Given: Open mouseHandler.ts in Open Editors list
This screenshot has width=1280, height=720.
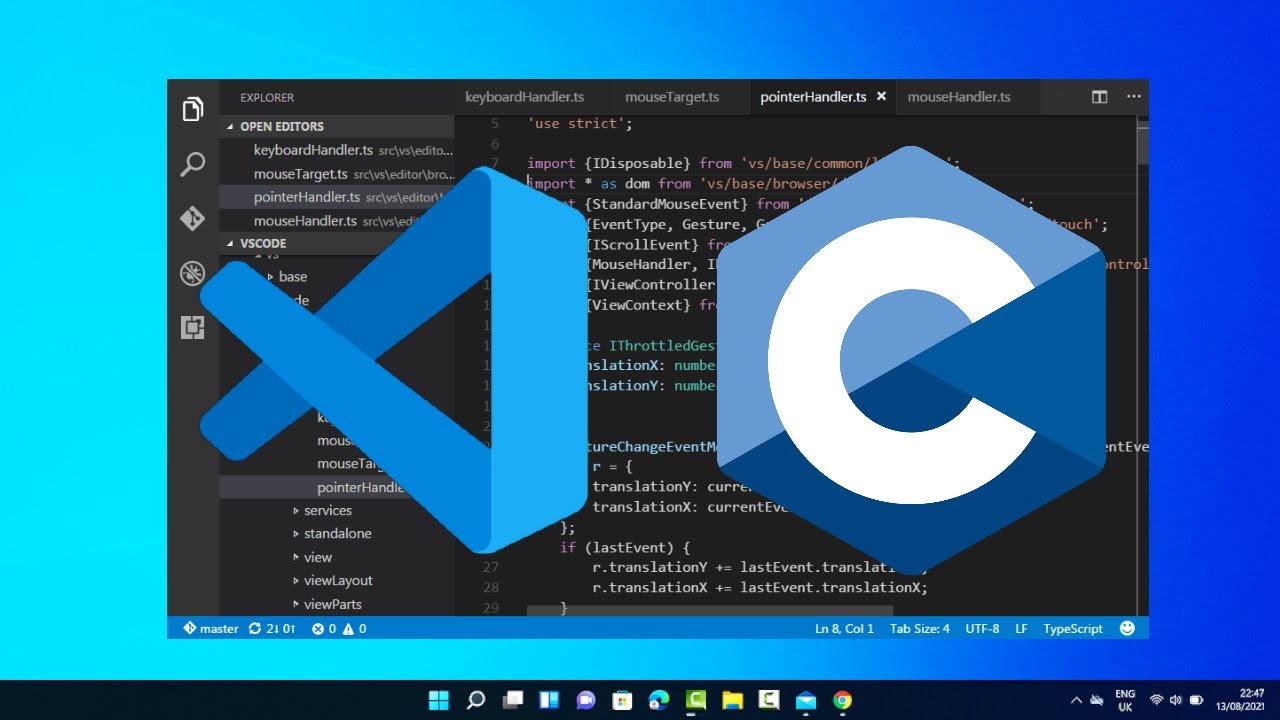Looking at the screenshot, I should point(337,220).
